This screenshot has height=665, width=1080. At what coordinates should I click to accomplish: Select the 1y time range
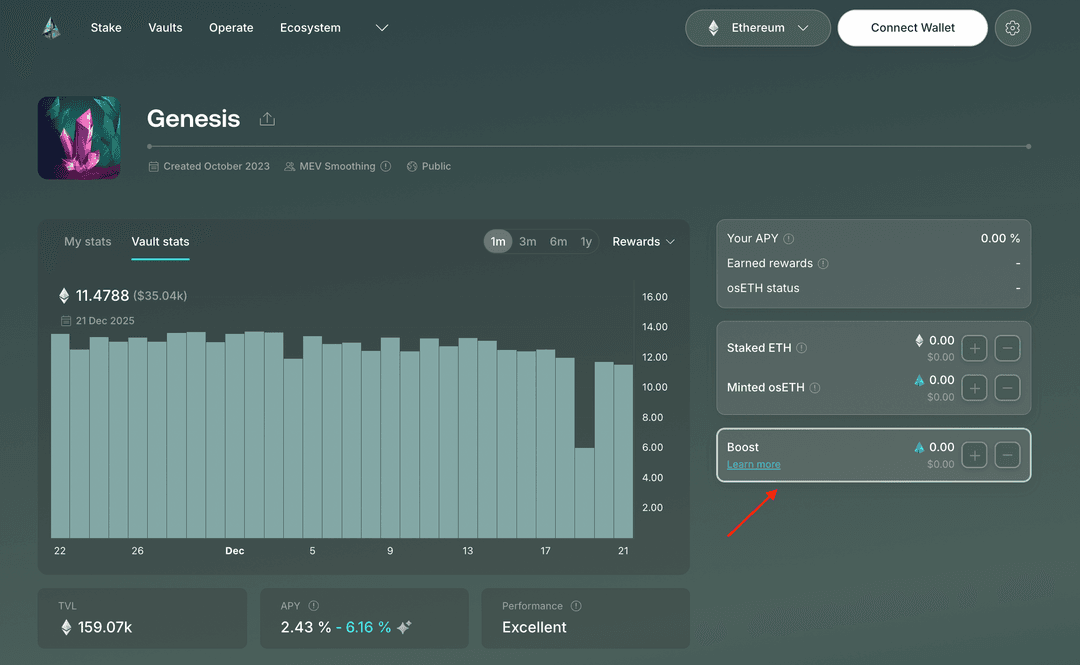click(586, 242)
